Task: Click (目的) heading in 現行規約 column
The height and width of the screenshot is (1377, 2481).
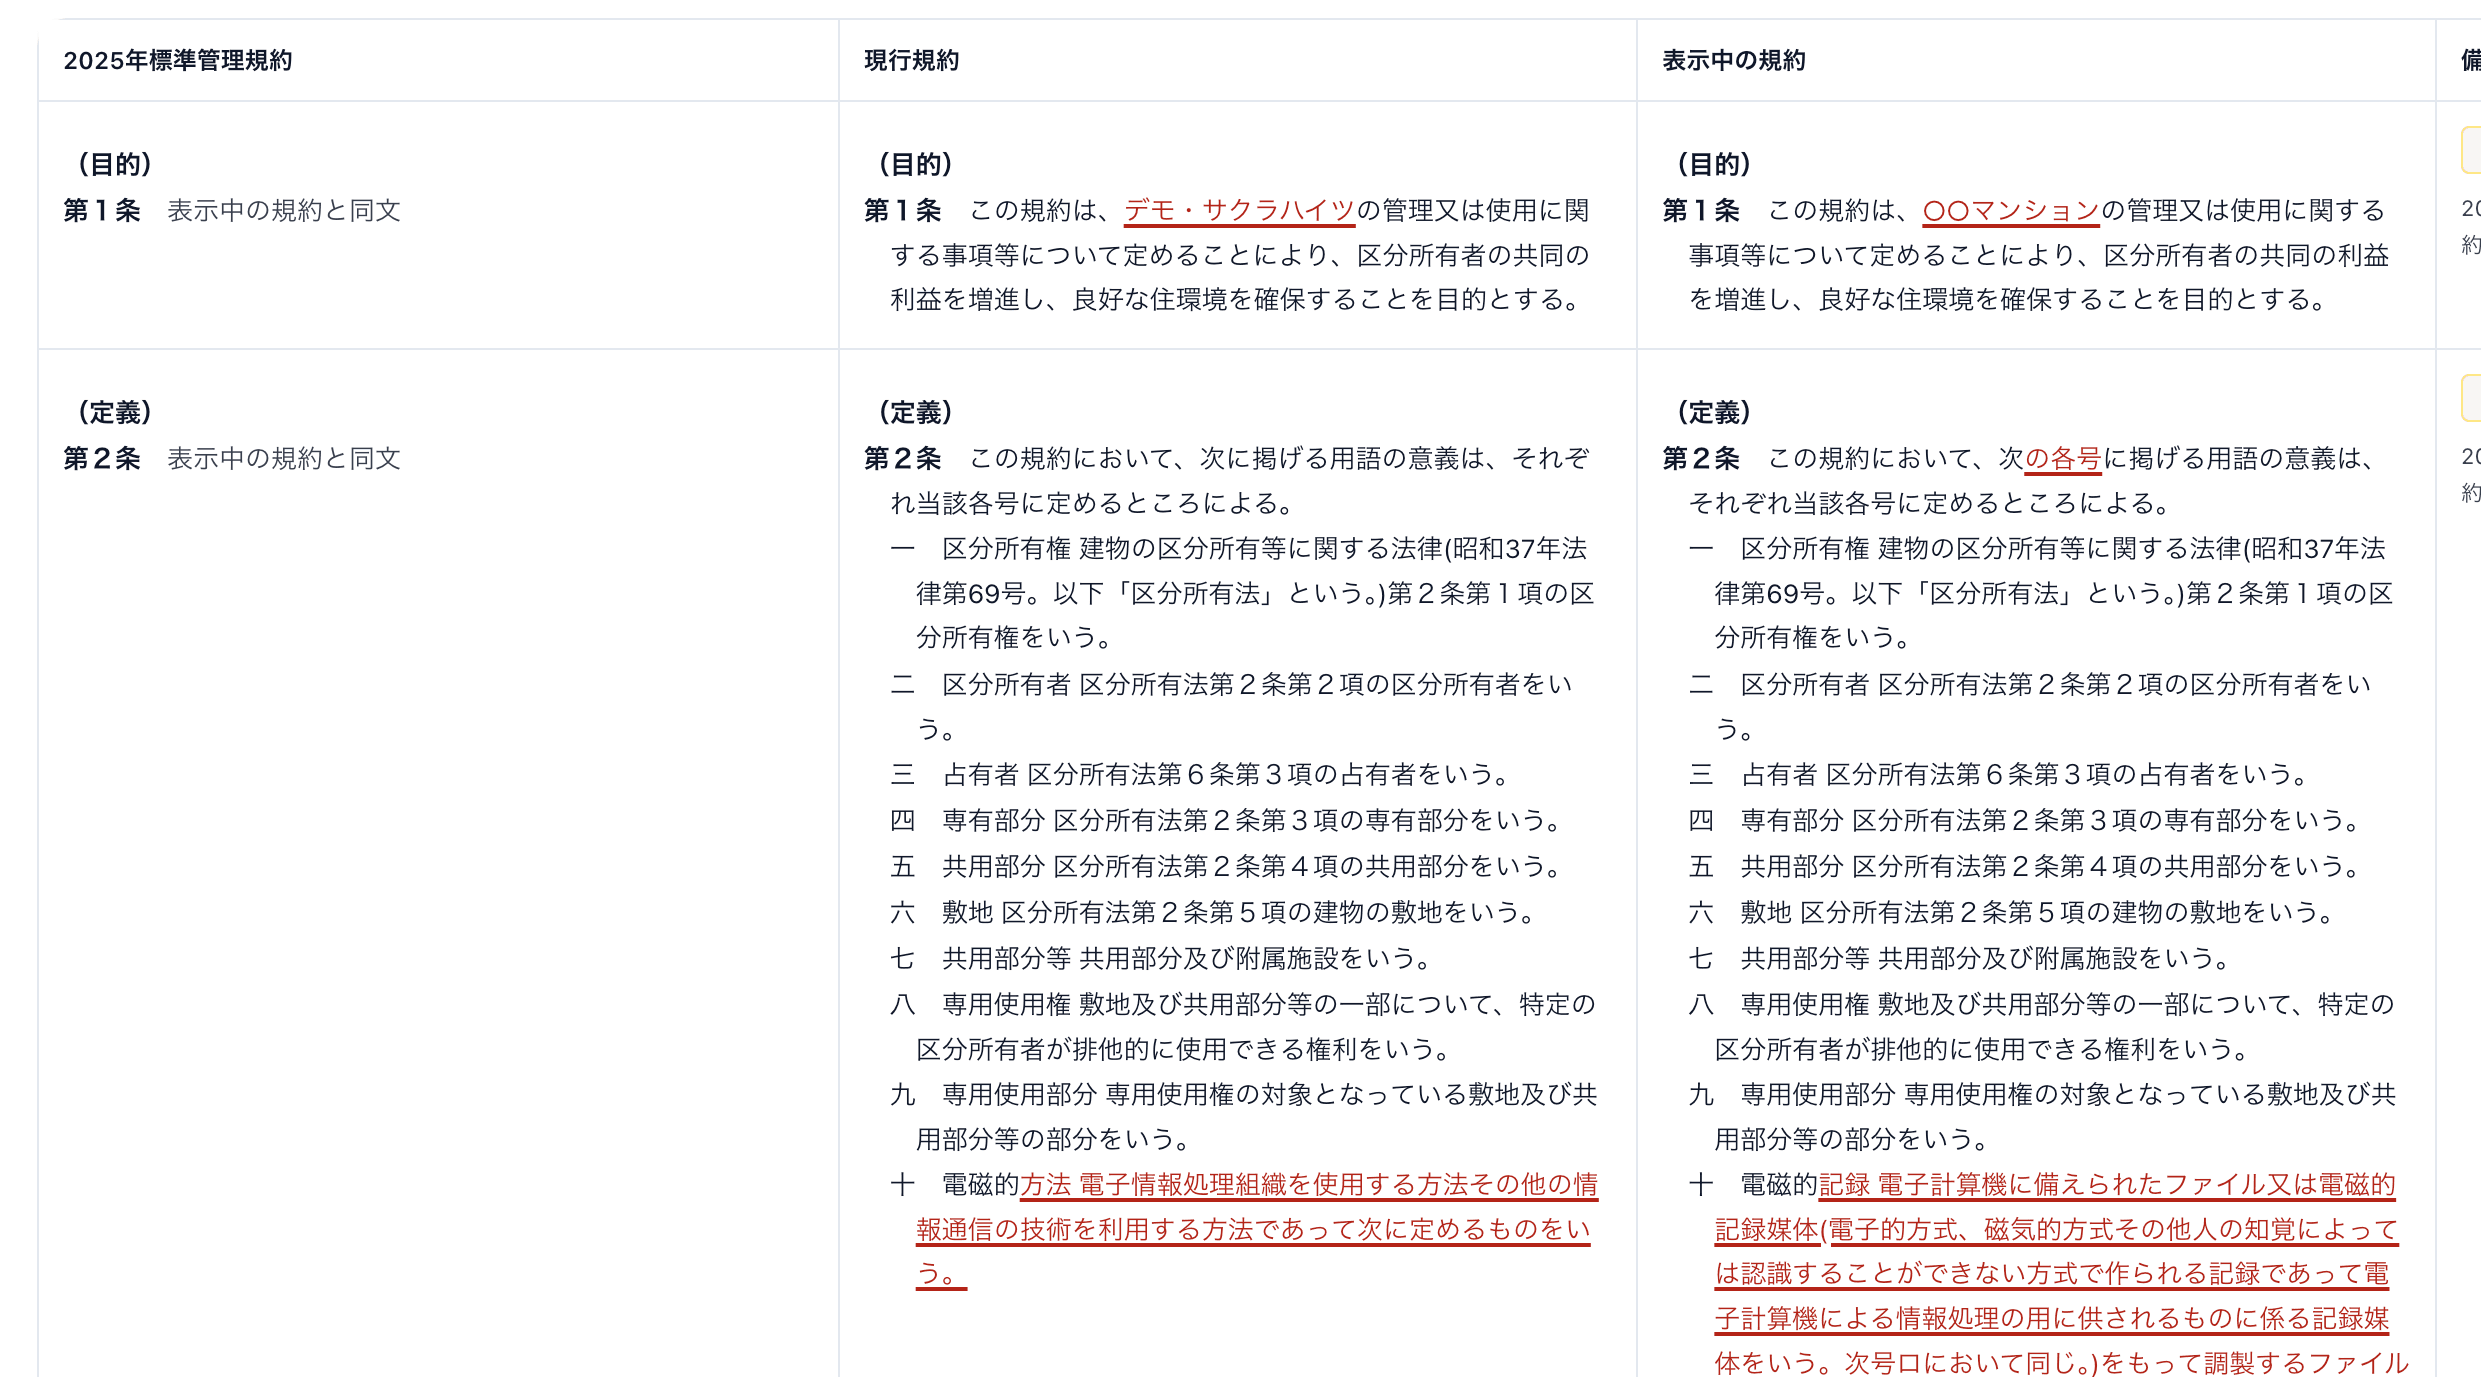Action: point(915,164)
